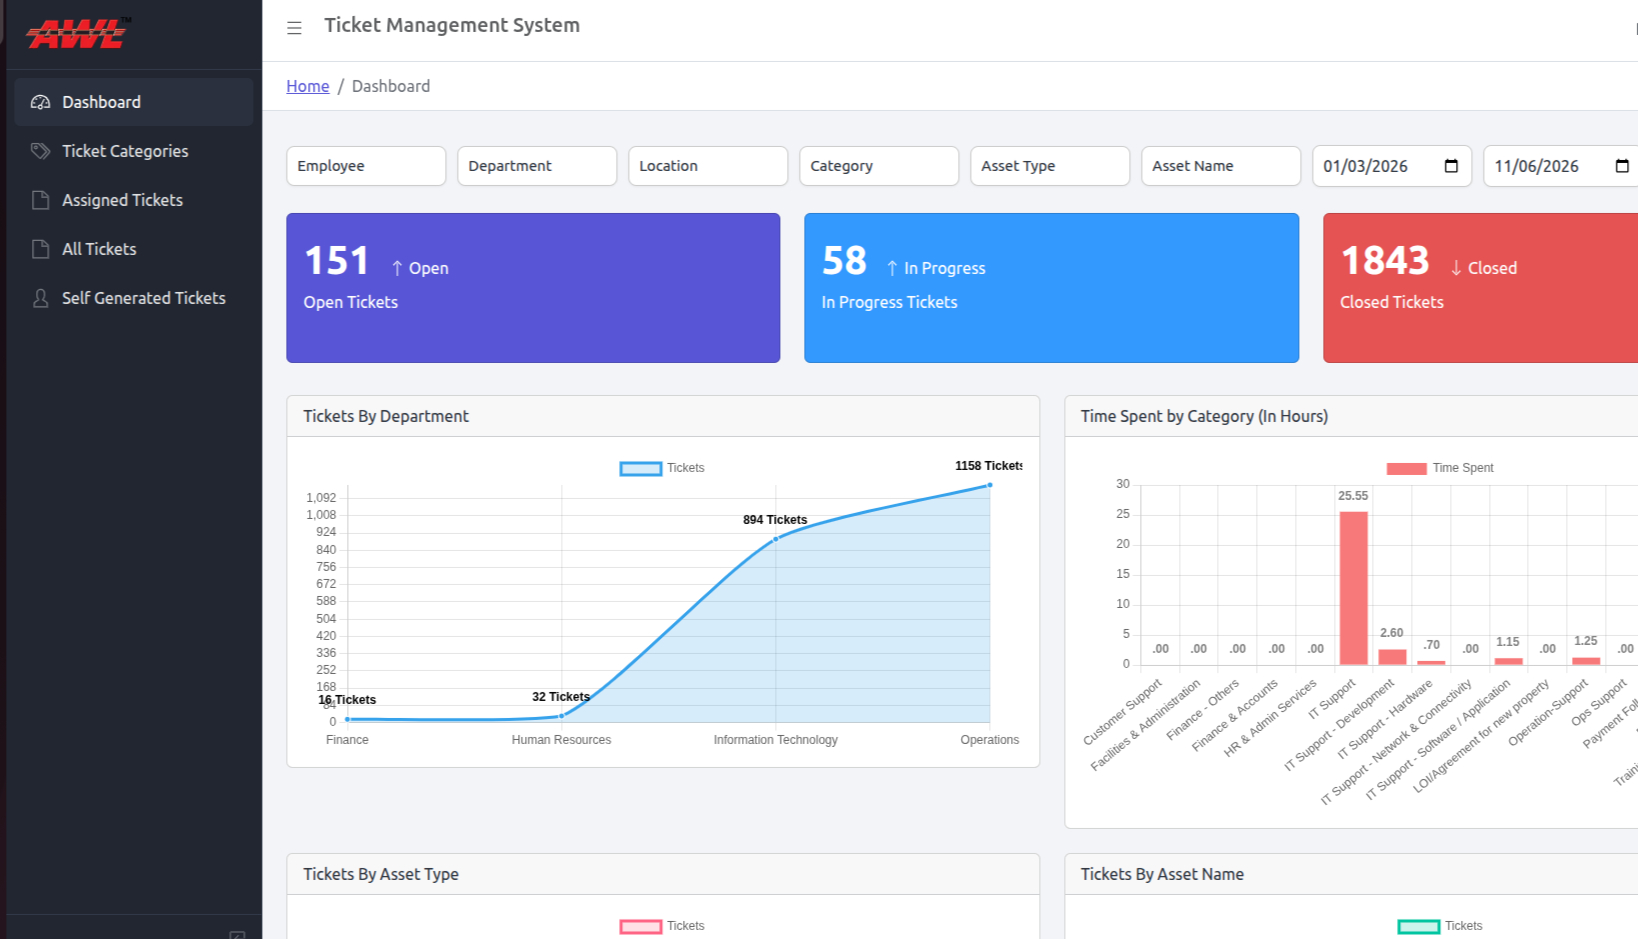Click the Customer Support axis label
This screenshot has height=939, width=1638.
click(x=1124, y=712)
